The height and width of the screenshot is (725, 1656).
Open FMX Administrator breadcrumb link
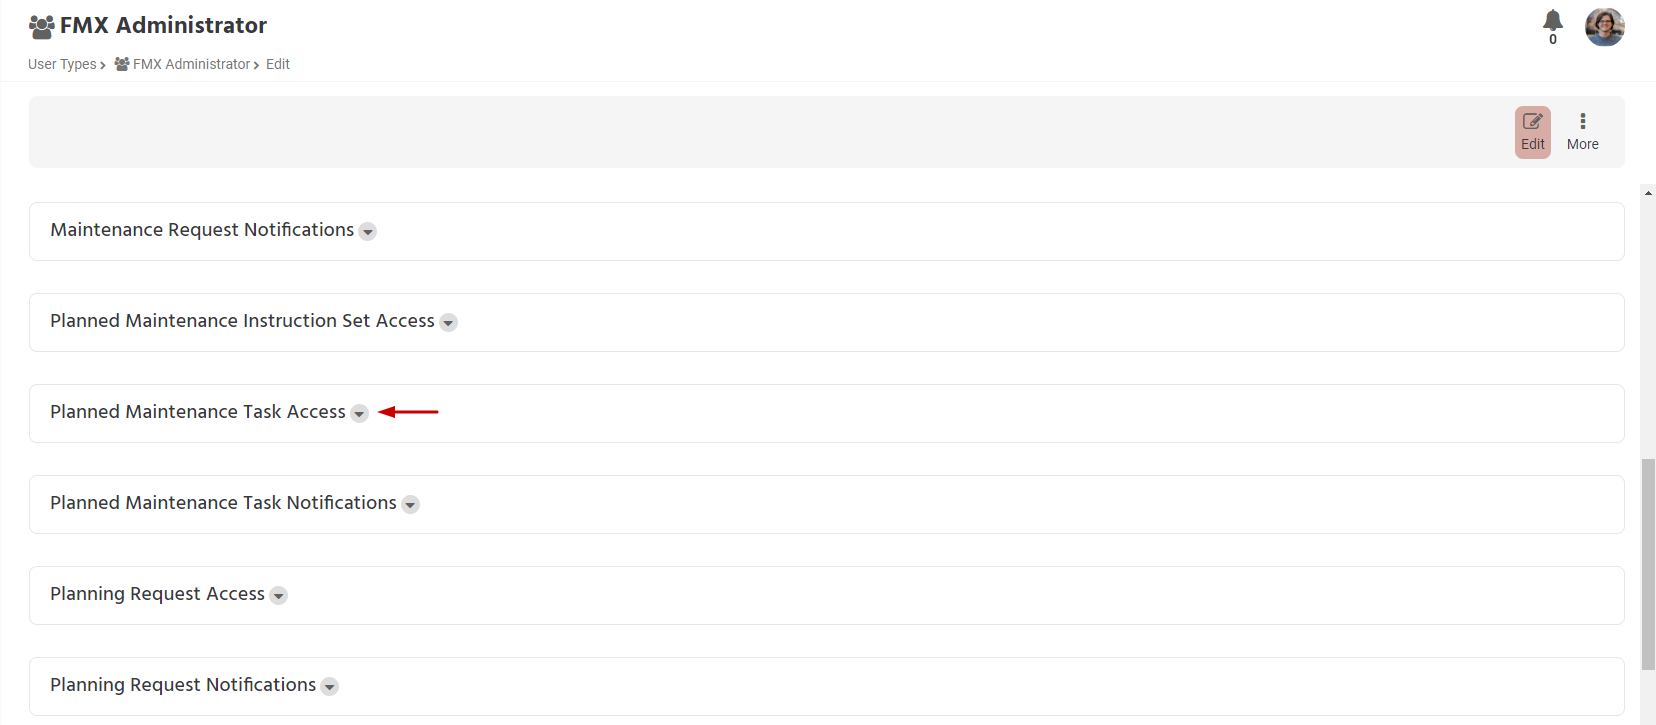coord(191,64)
